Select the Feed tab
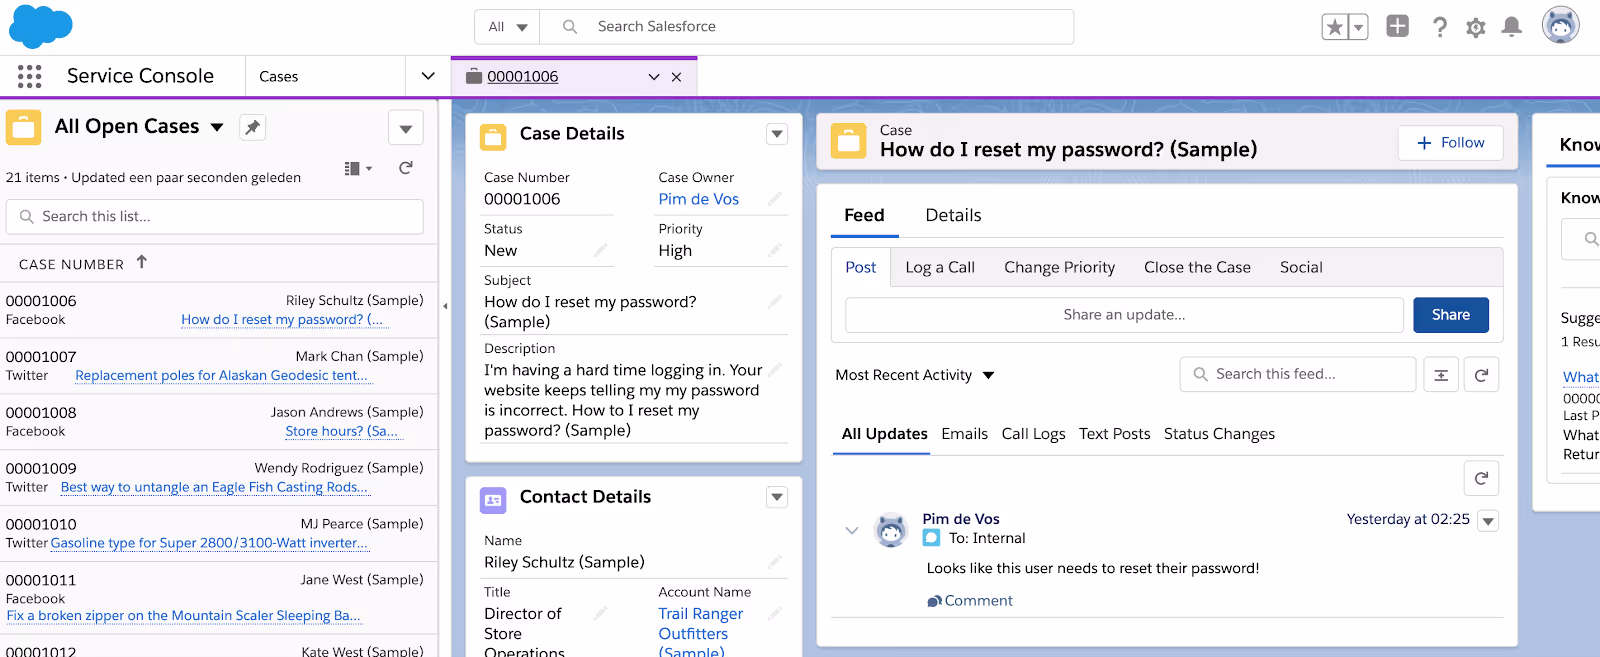1600x657 pixels. (x=864, y=215)
